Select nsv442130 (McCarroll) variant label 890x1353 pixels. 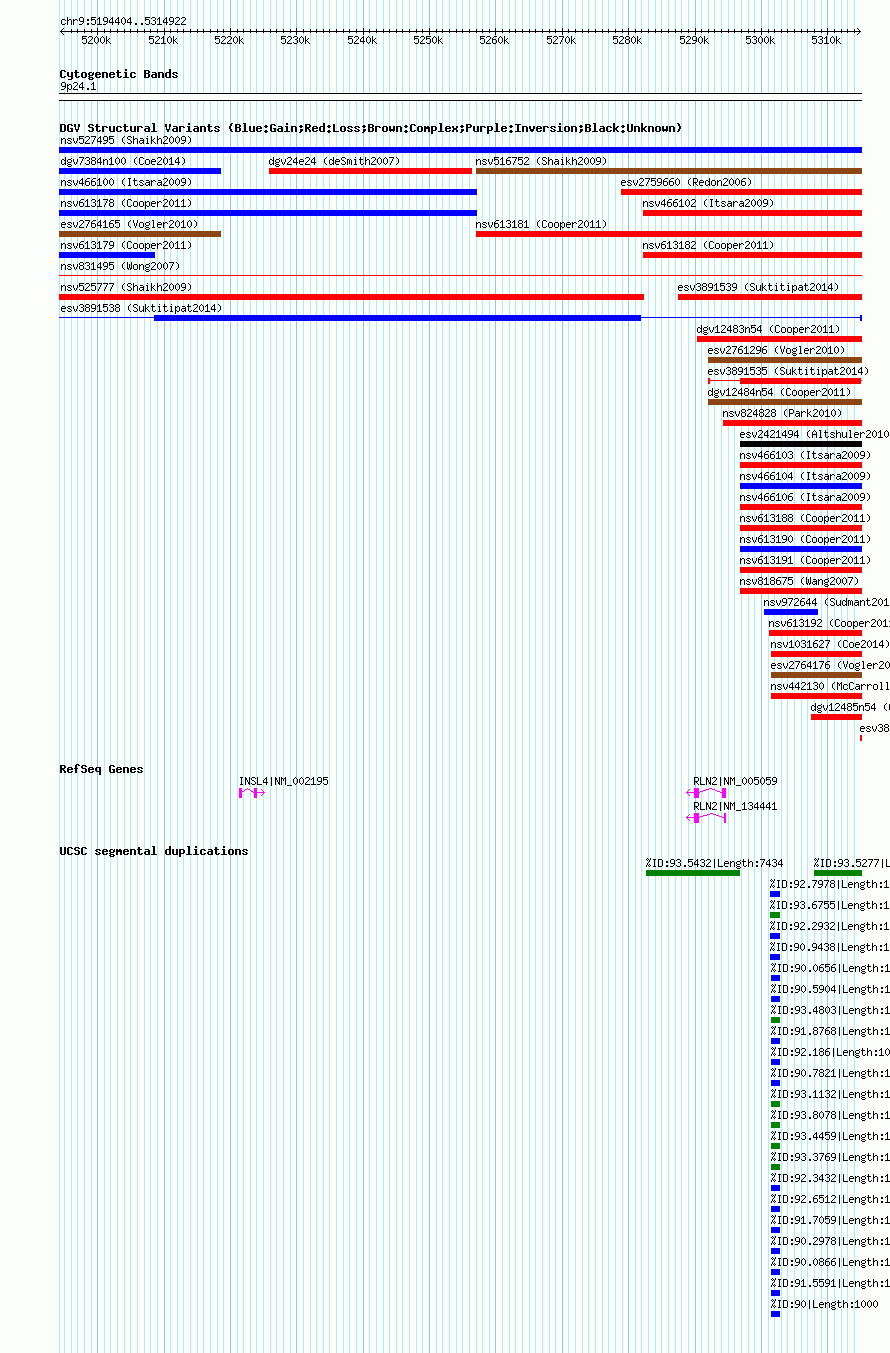[x=830, y=686]
